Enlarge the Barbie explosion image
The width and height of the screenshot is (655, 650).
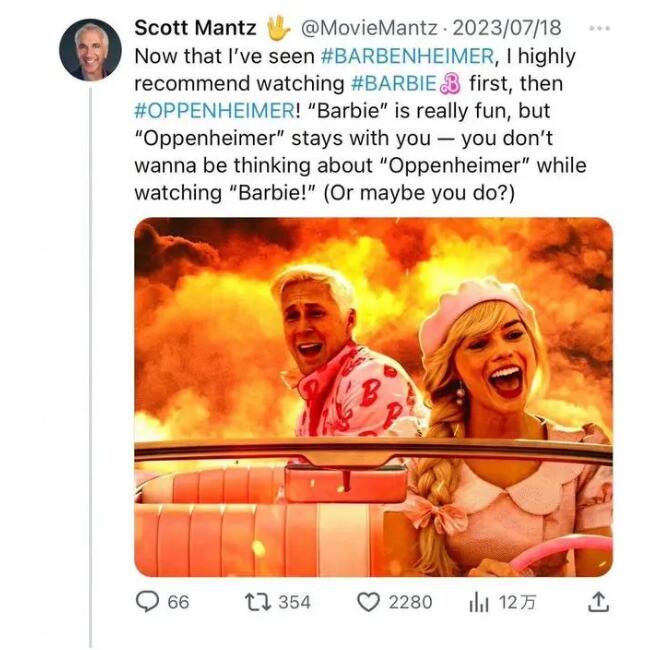pos(373,397)
